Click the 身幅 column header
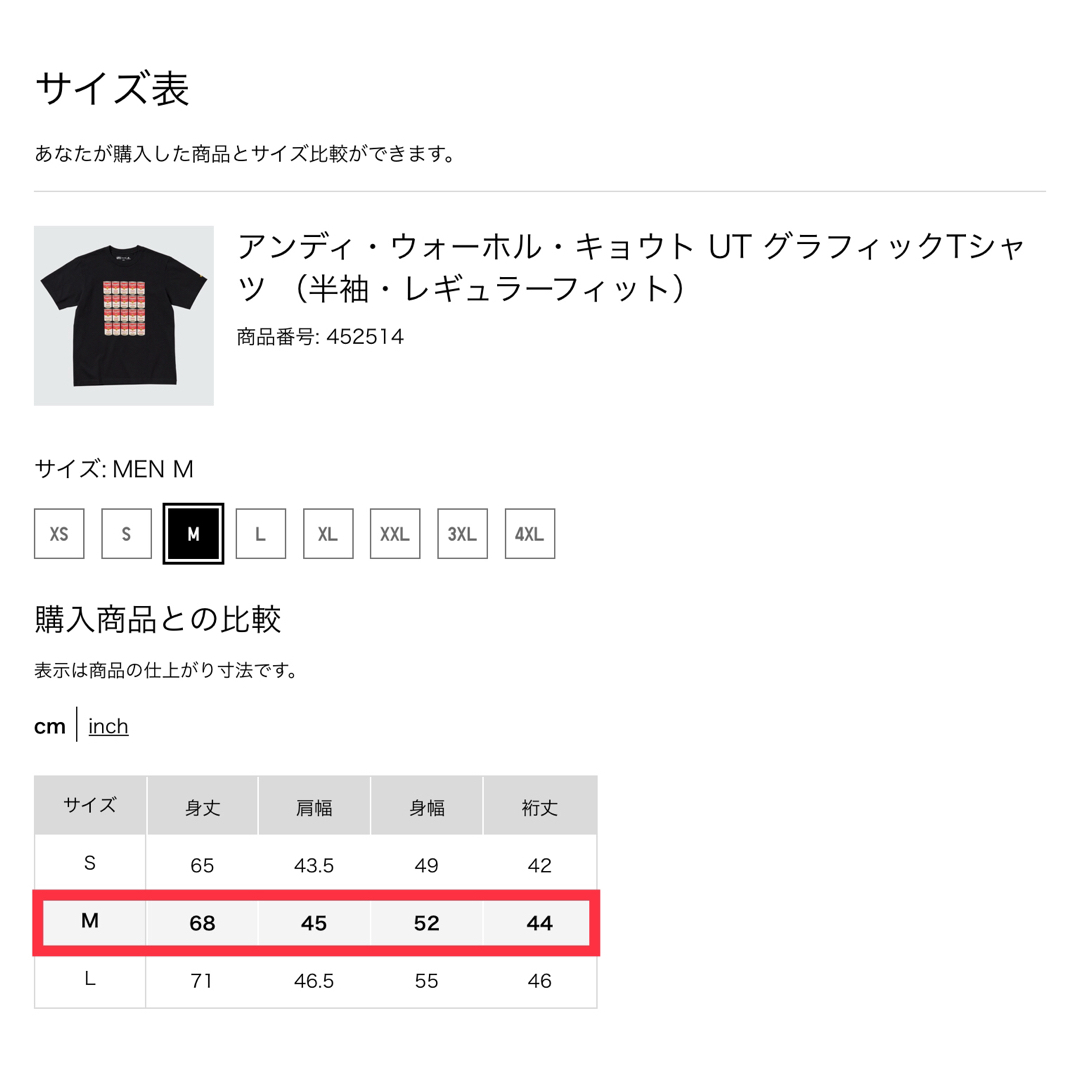 (426, 806)
